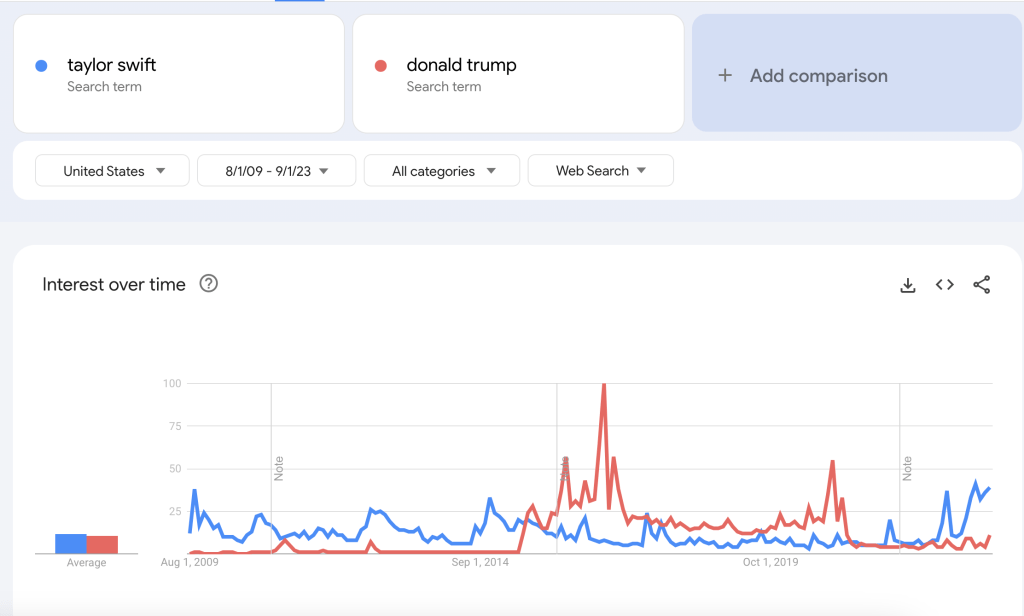The width and height of the screenshot is (1024, 616).
Task: Click the tallest red peak at 100
Action: tap(604, 385)
